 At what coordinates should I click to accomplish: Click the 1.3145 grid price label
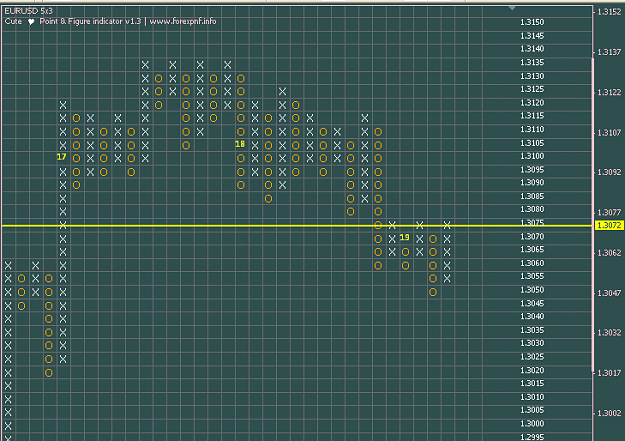[532, 36]
